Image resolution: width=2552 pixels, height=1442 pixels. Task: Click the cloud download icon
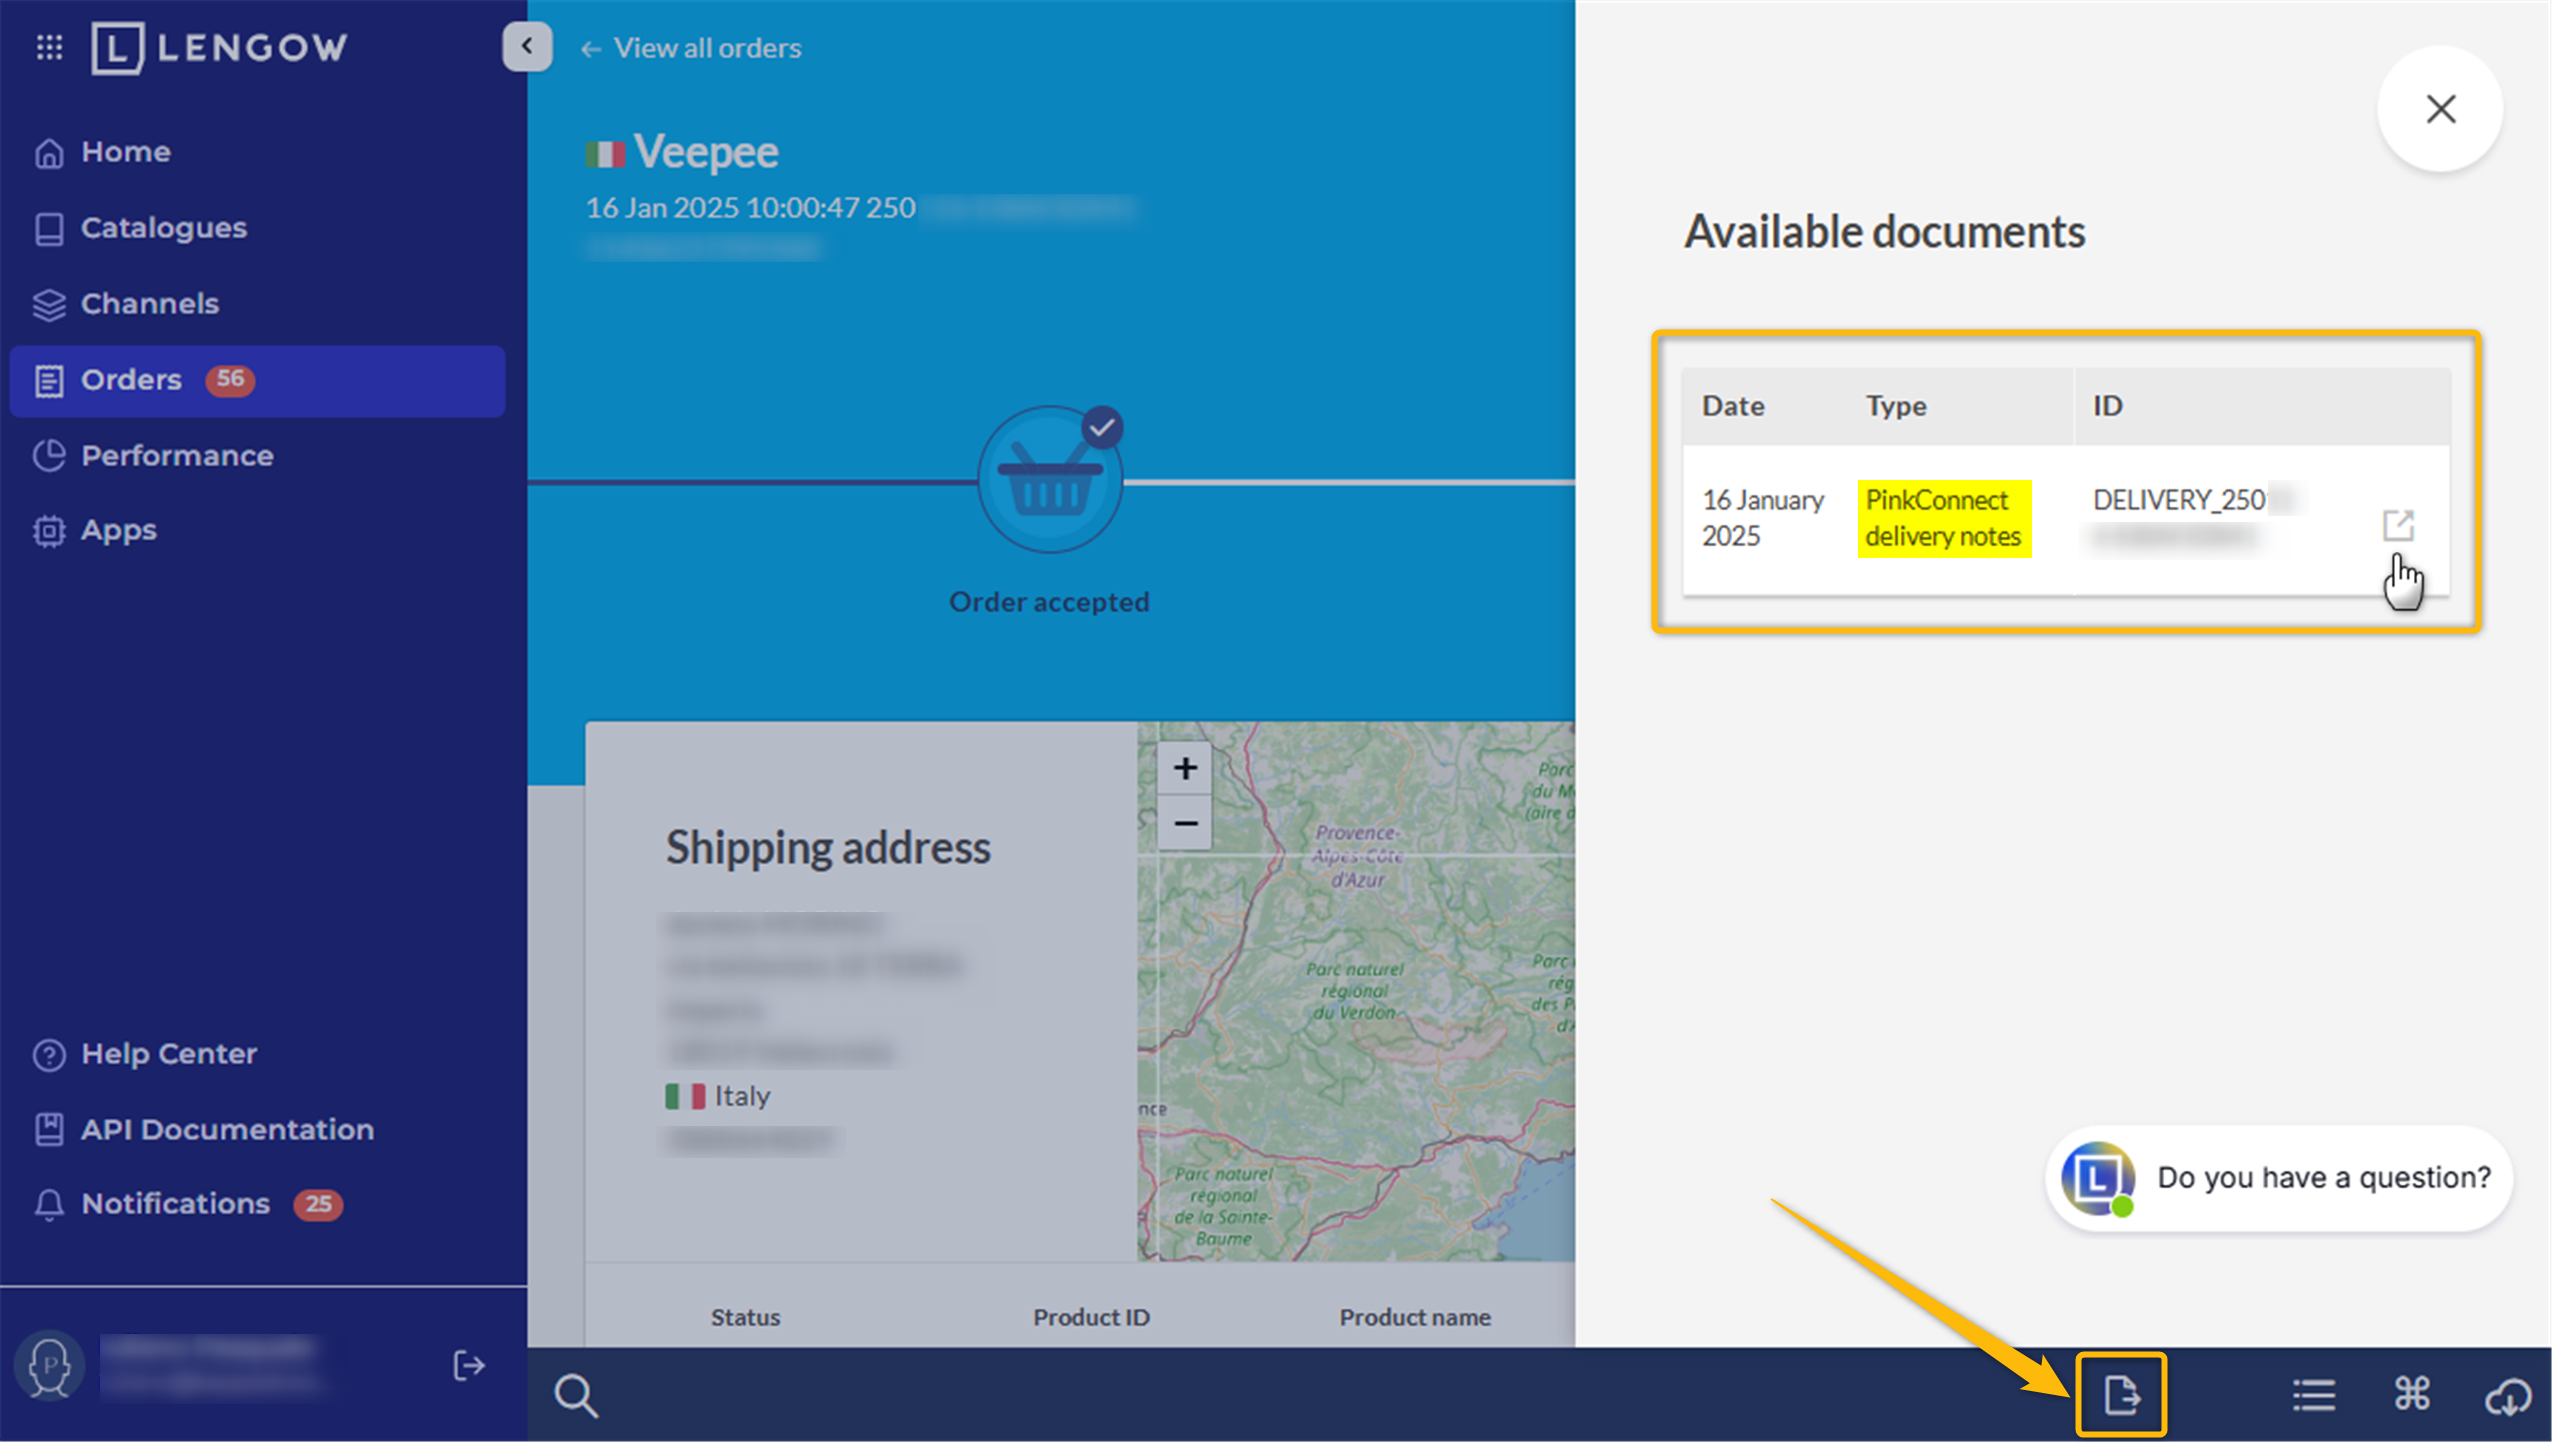2507,1396
